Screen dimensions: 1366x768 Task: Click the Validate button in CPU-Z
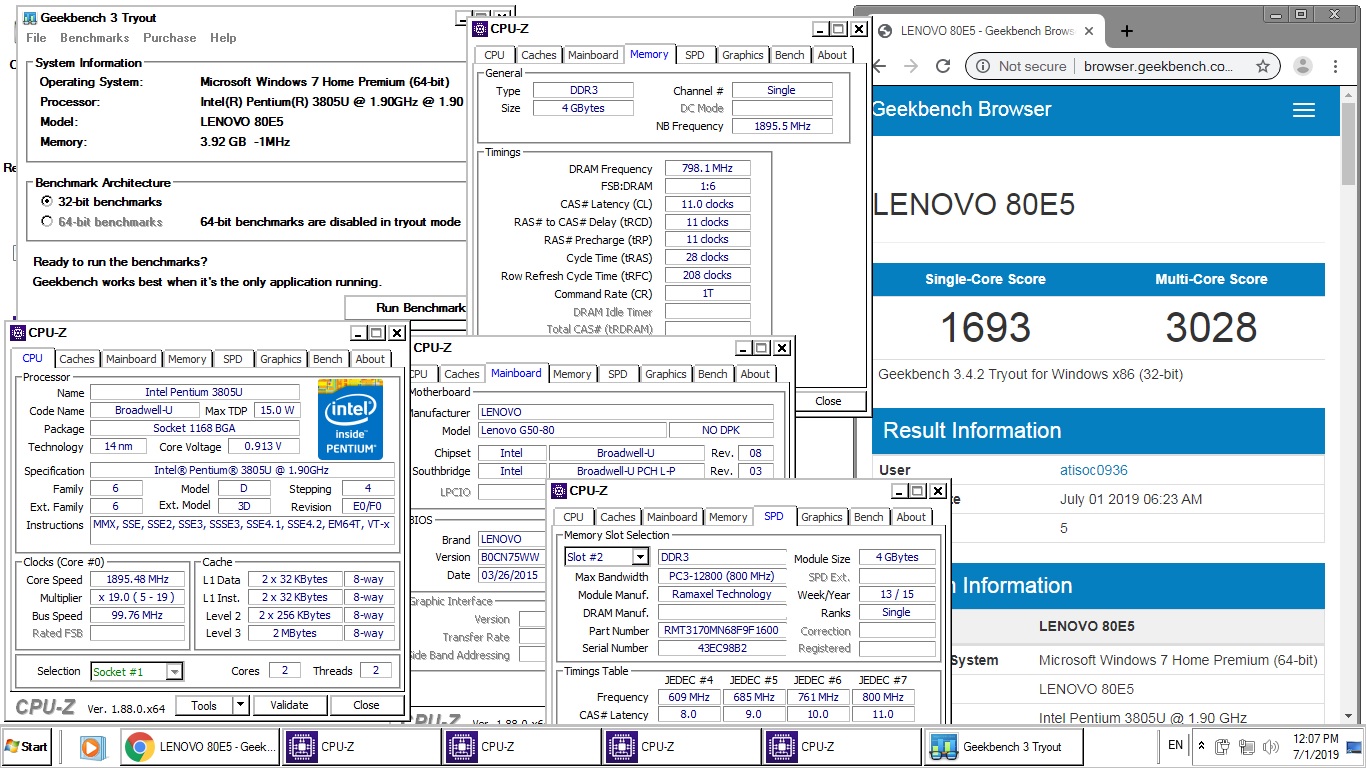tap(289, 705)
